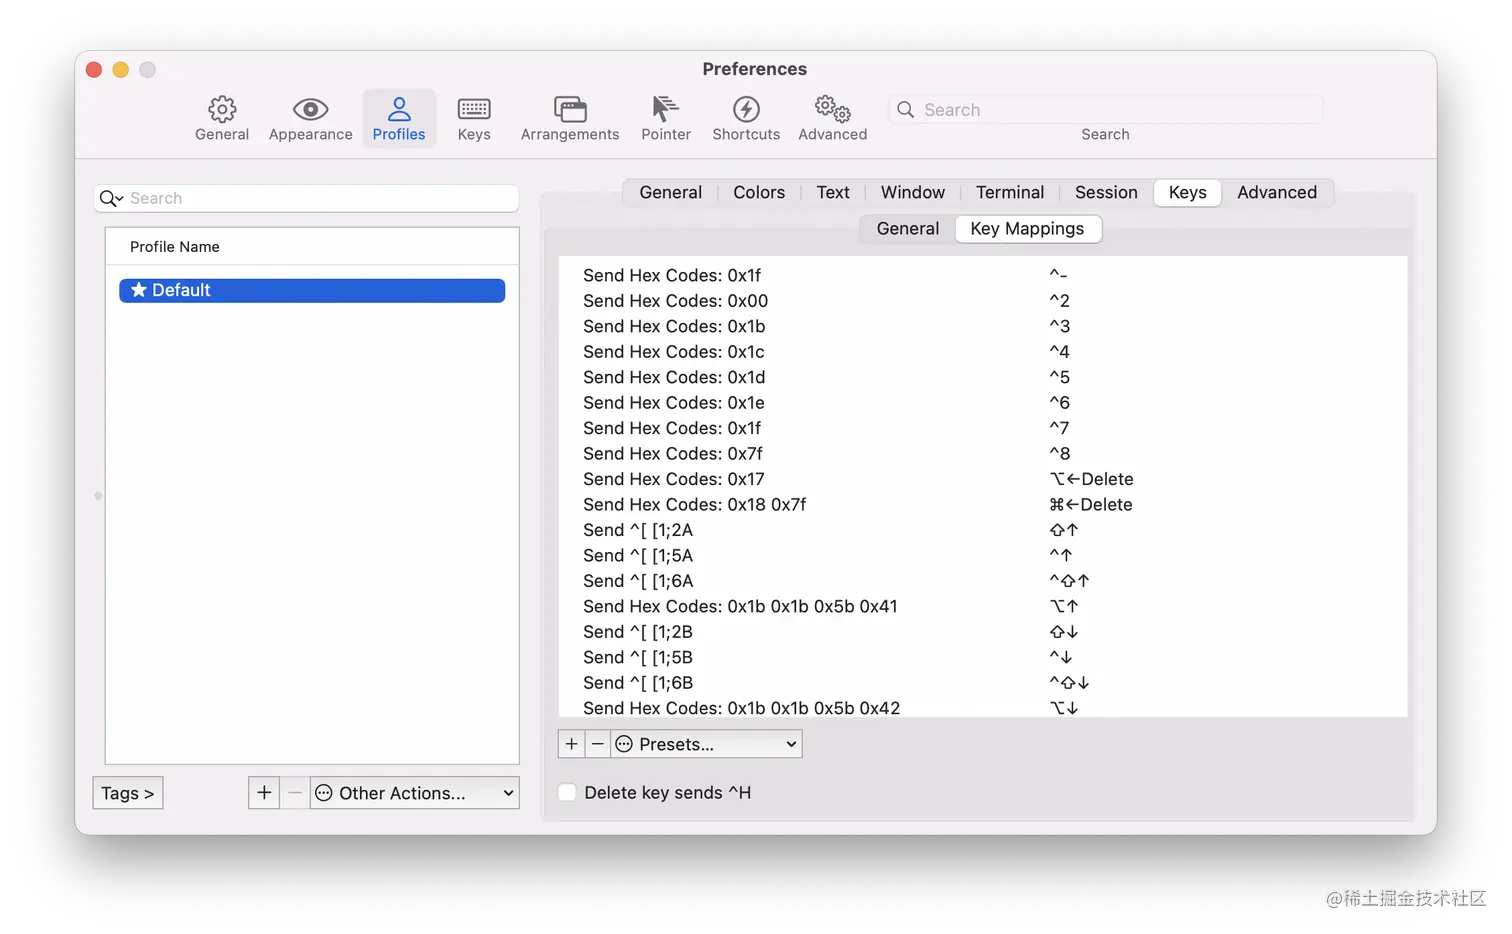Open the Shortcuts preferences pane
The height and width of the screenshot is (934, 1512).
click(746, 119)
